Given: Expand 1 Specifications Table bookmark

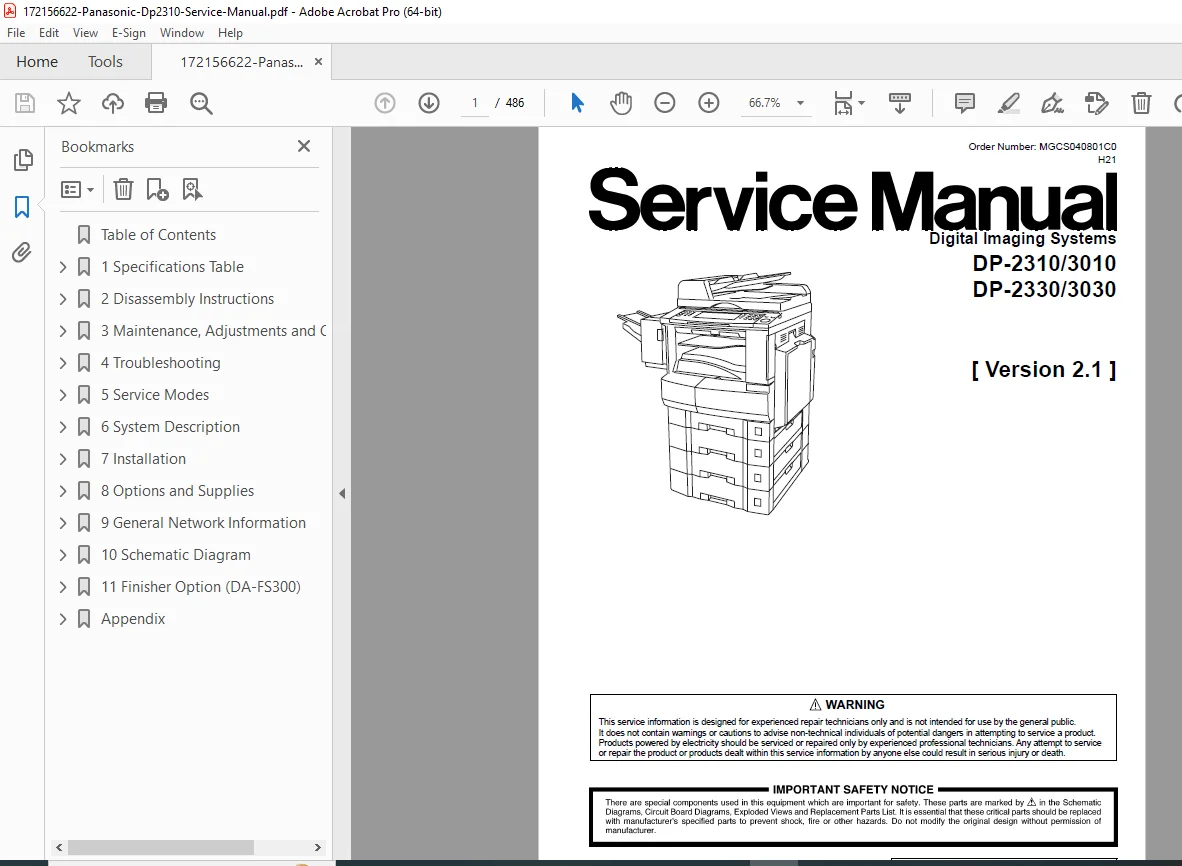Looking at the screenshot, I should coord(63,267).
